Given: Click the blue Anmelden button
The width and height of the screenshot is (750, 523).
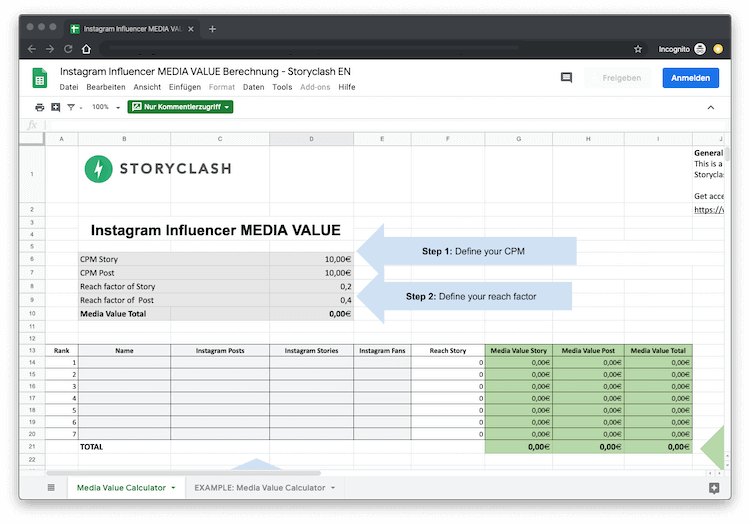Looking at the screenshot, I should (690, 78).
